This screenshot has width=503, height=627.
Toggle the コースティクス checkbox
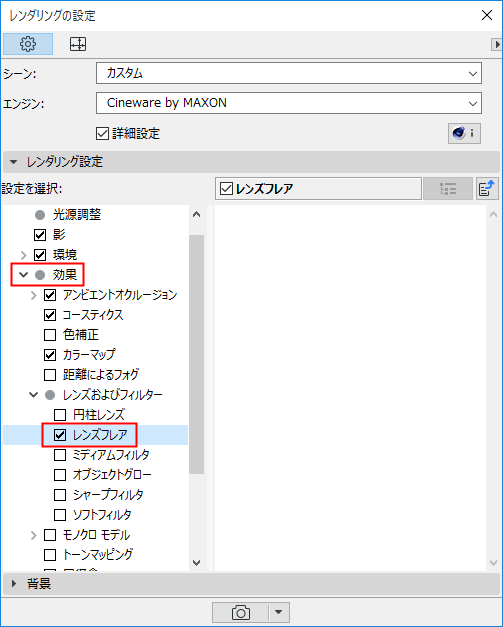50,315
